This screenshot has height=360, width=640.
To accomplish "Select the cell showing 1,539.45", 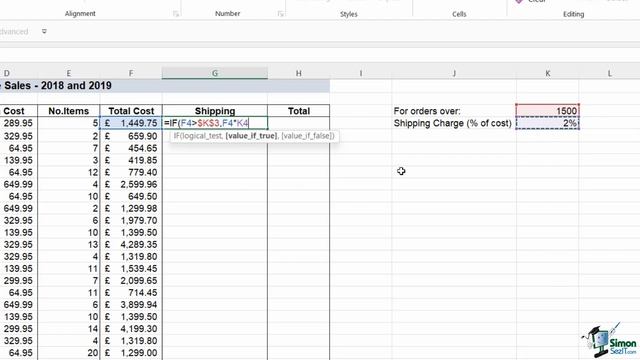I will coord(131,269).
